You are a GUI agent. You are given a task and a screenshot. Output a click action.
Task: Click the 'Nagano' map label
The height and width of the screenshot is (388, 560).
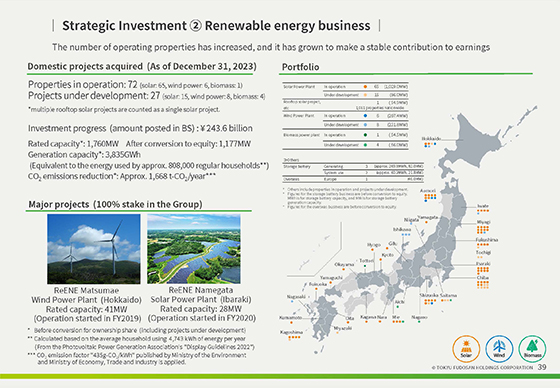click(x=419, y=317)
